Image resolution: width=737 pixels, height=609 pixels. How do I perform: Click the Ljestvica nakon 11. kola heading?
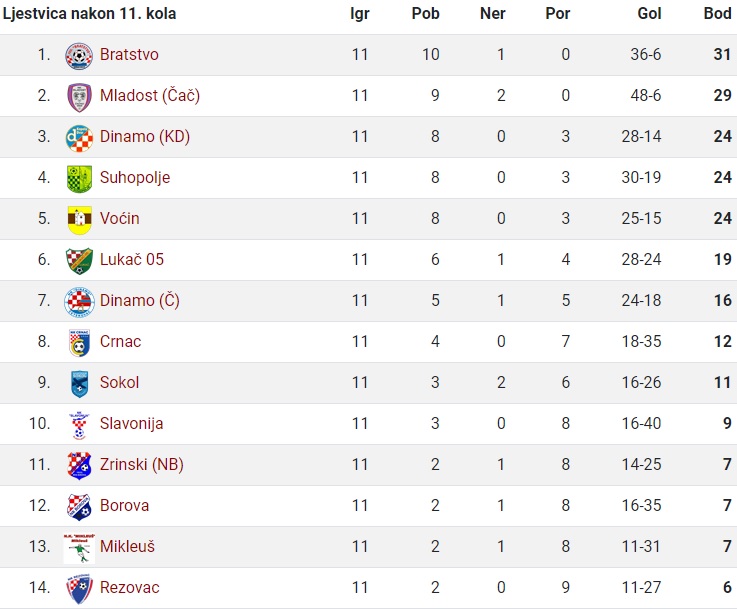(x=89, y=14)
